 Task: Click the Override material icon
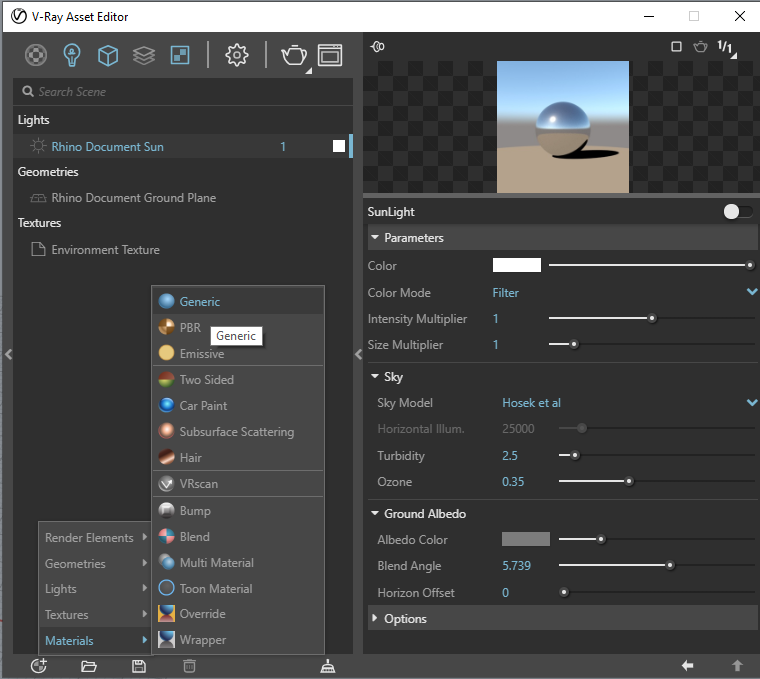point(166,614)
